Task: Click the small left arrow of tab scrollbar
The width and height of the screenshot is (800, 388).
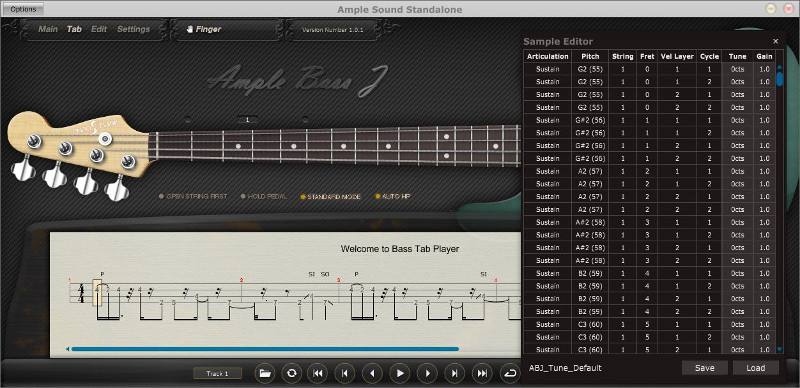Action: tap(67, 349)
